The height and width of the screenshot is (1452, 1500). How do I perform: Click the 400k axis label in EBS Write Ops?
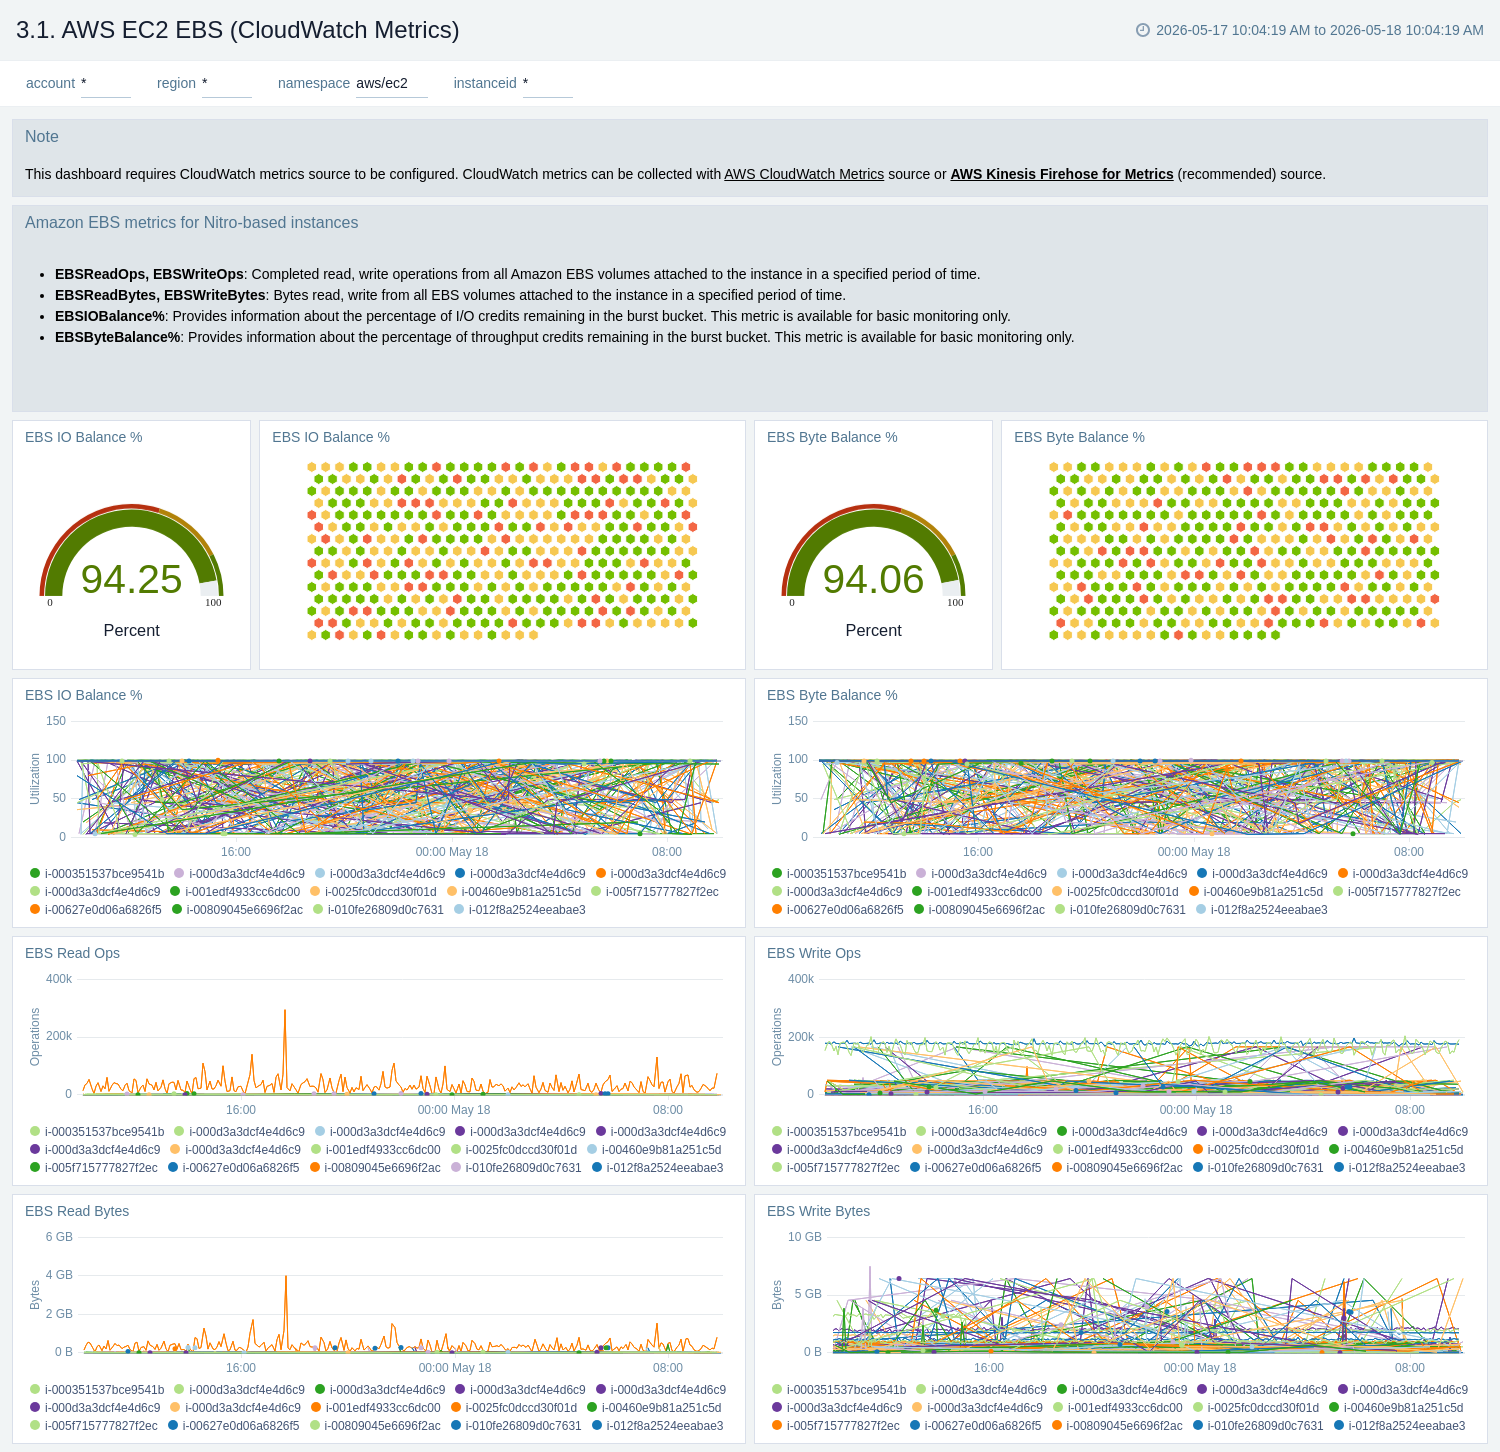click(801, 979)
